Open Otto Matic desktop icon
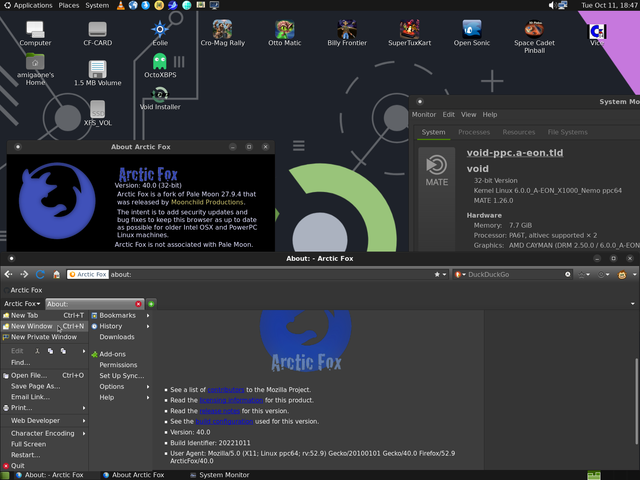Screen dimensions: 640x480 [284, 33]
